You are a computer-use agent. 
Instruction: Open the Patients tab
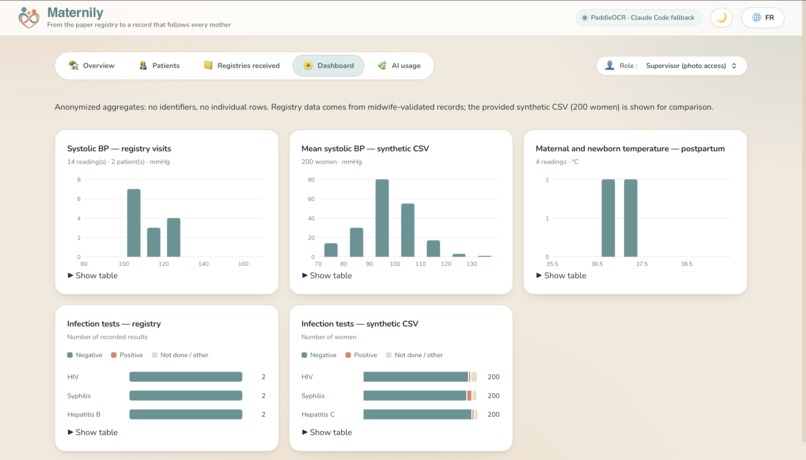[x=159, y=66]
